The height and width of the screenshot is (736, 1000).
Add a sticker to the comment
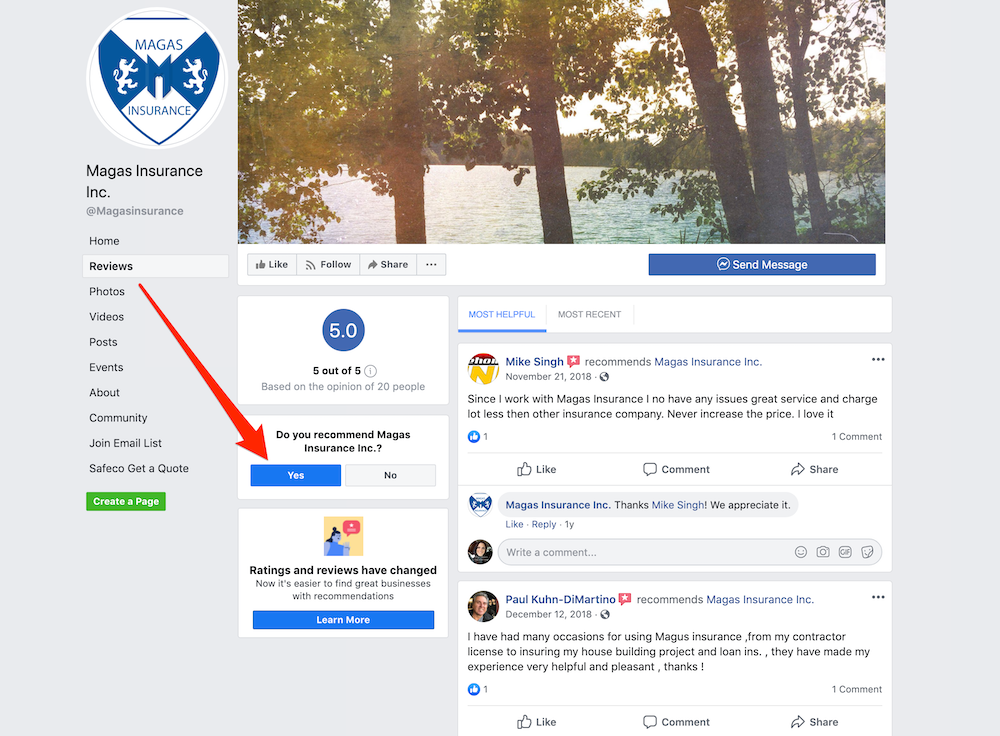[x=867, y=552]
